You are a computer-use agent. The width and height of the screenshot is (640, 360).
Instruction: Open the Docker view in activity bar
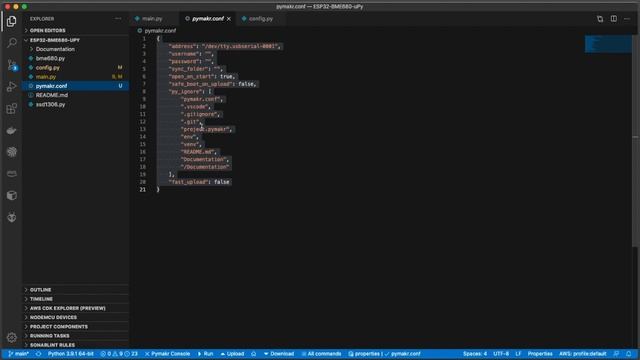(x=11, y=130)
